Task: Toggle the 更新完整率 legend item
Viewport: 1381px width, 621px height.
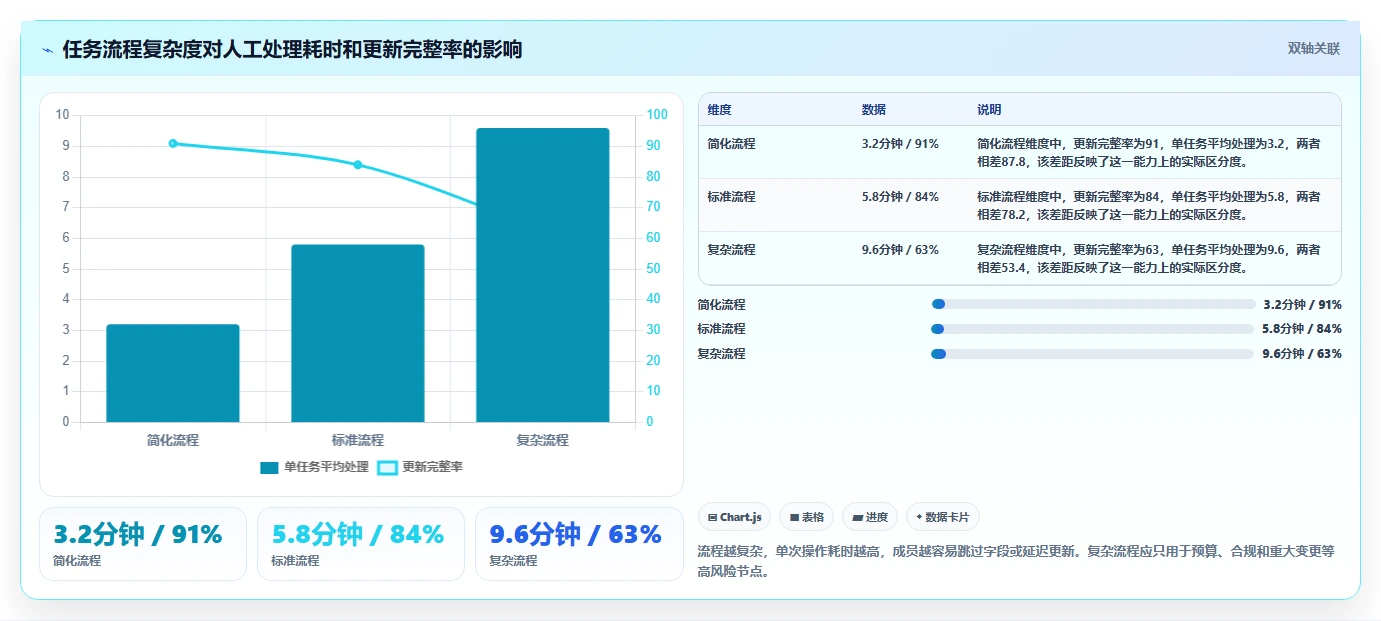Action: [x=420, y=467]
